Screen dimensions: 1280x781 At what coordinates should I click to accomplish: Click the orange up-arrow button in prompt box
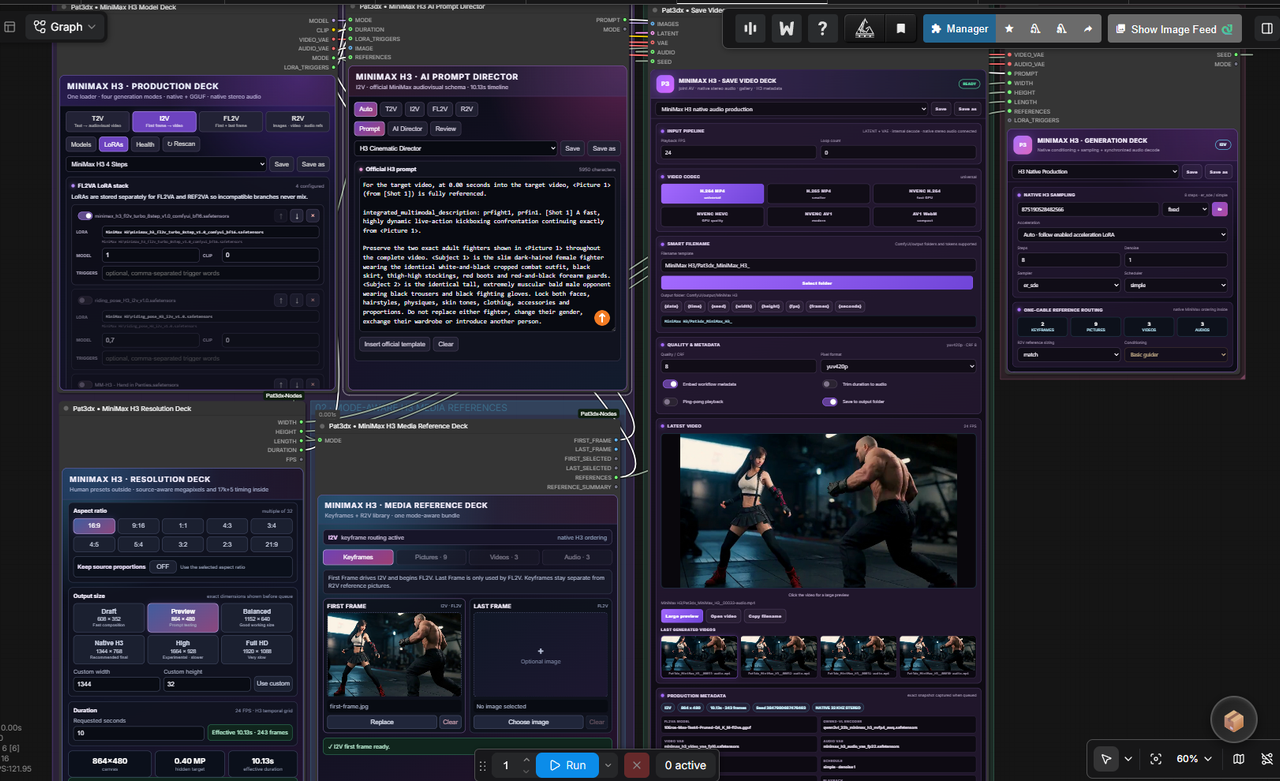click(602, 318)
